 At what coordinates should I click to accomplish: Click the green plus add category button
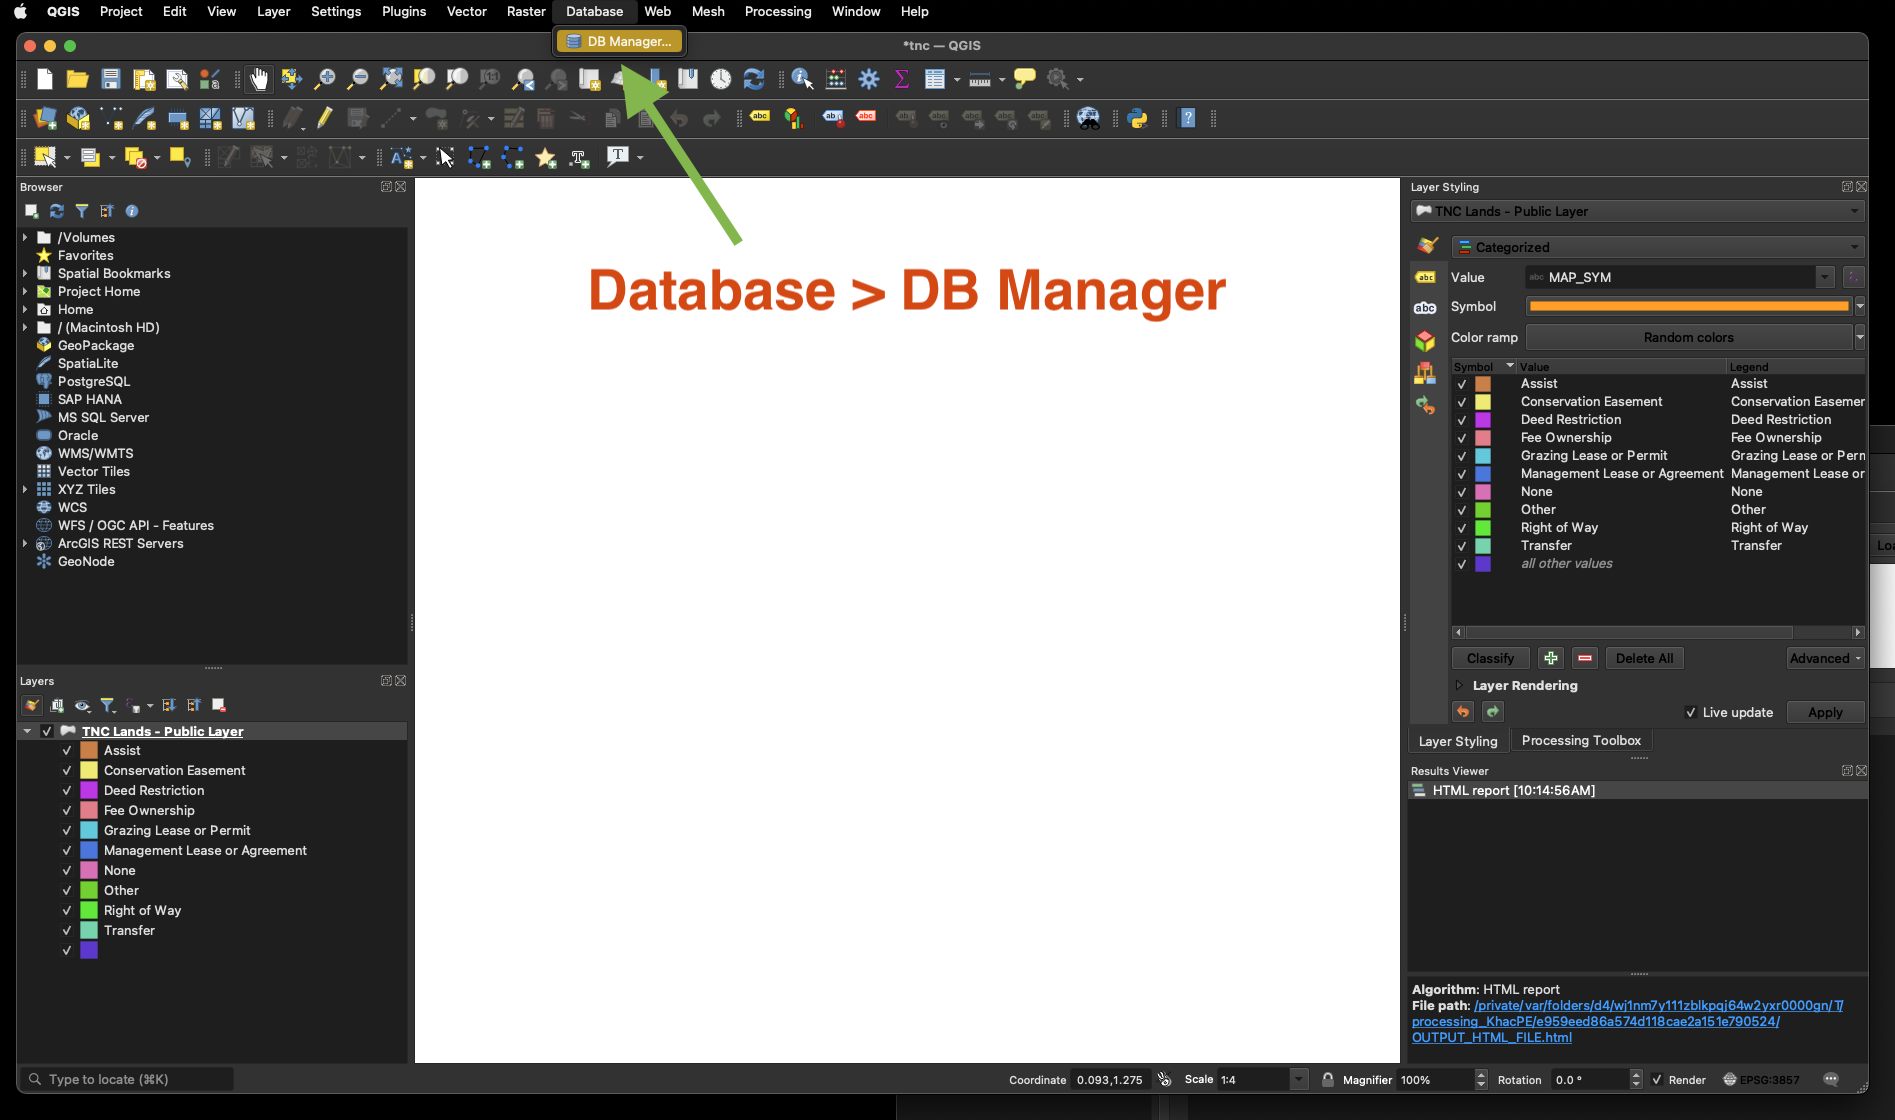pyautogui.click(x=1550, y=658)
